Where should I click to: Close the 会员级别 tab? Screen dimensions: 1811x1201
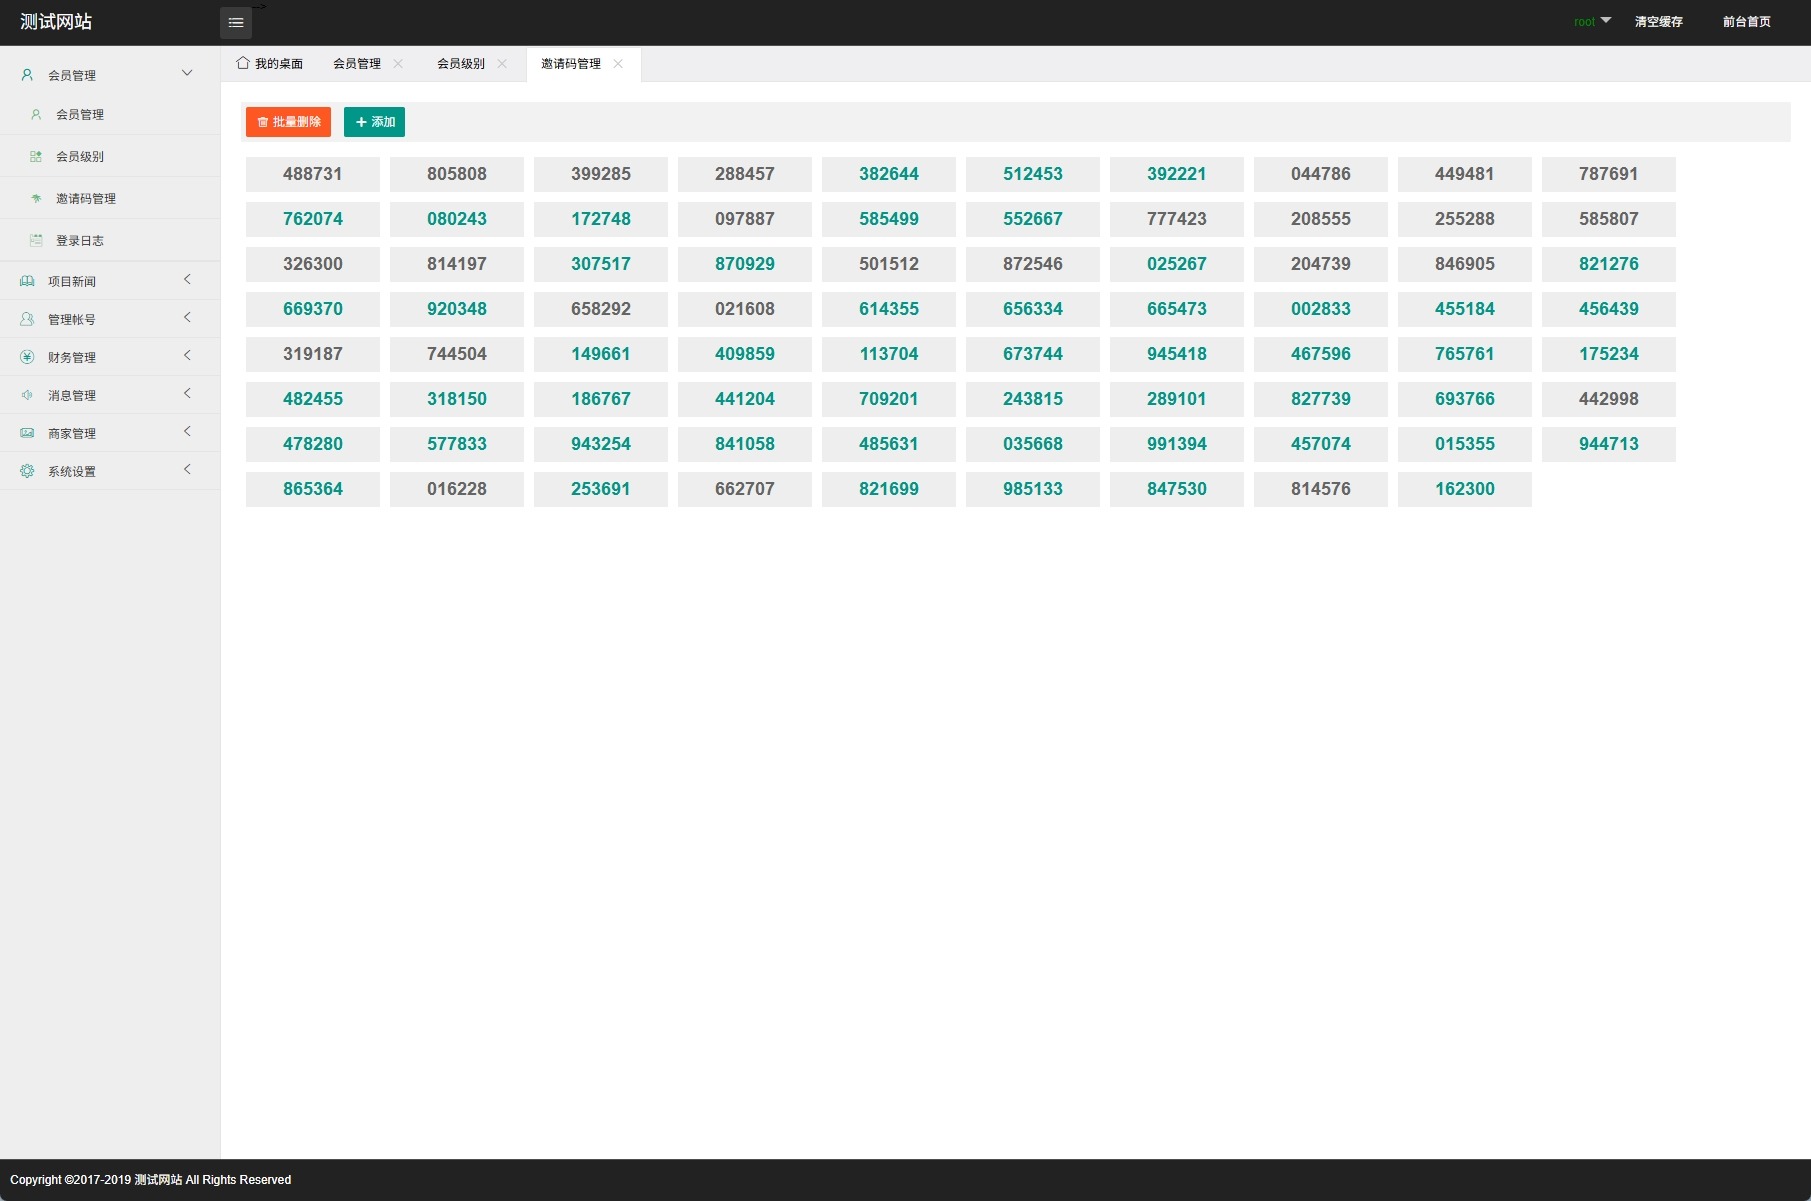tap(502, 64)
